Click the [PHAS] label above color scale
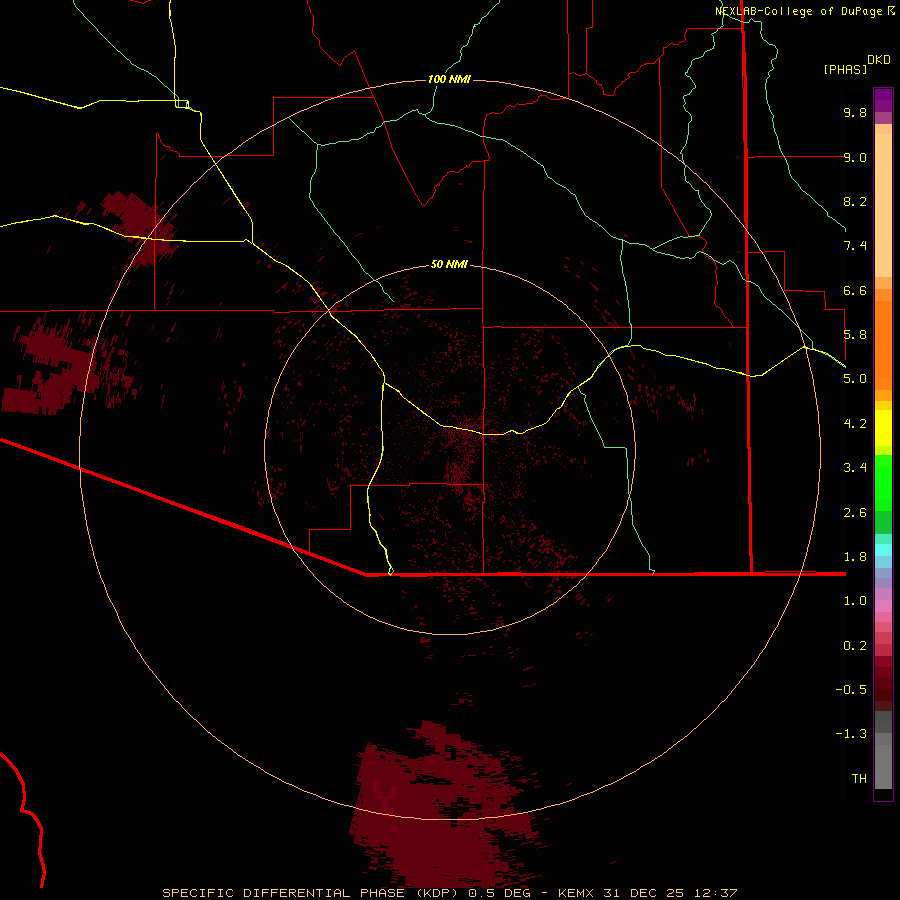Viewport: 900px width, 900px height. (845, 70)
